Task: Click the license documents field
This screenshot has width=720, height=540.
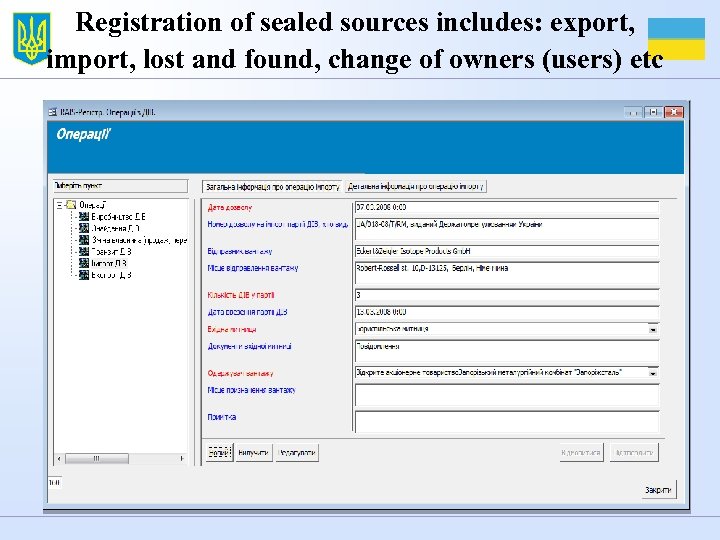Action: 507,351
